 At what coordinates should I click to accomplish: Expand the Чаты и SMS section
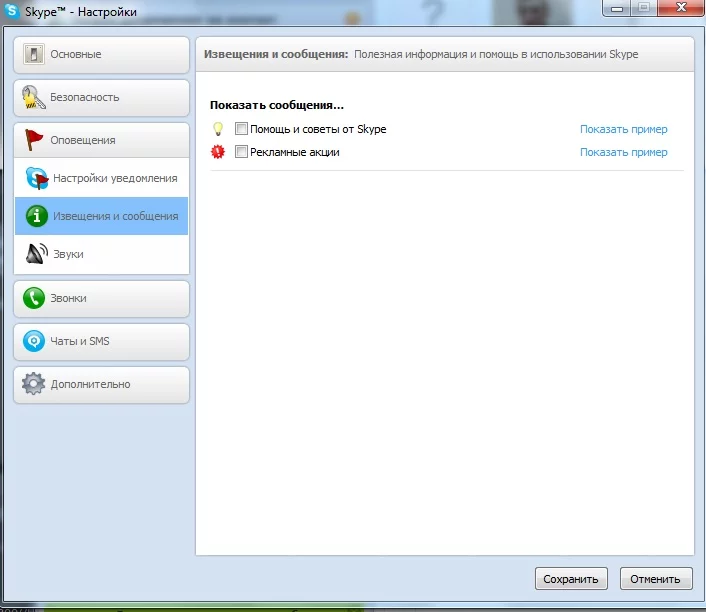click(x=101, y=342)
